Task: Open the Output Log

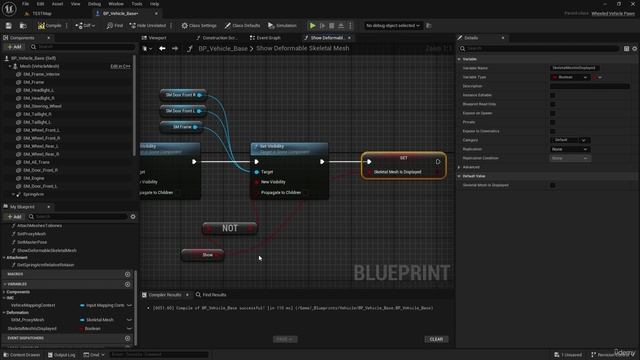Action: coord(61,355)
